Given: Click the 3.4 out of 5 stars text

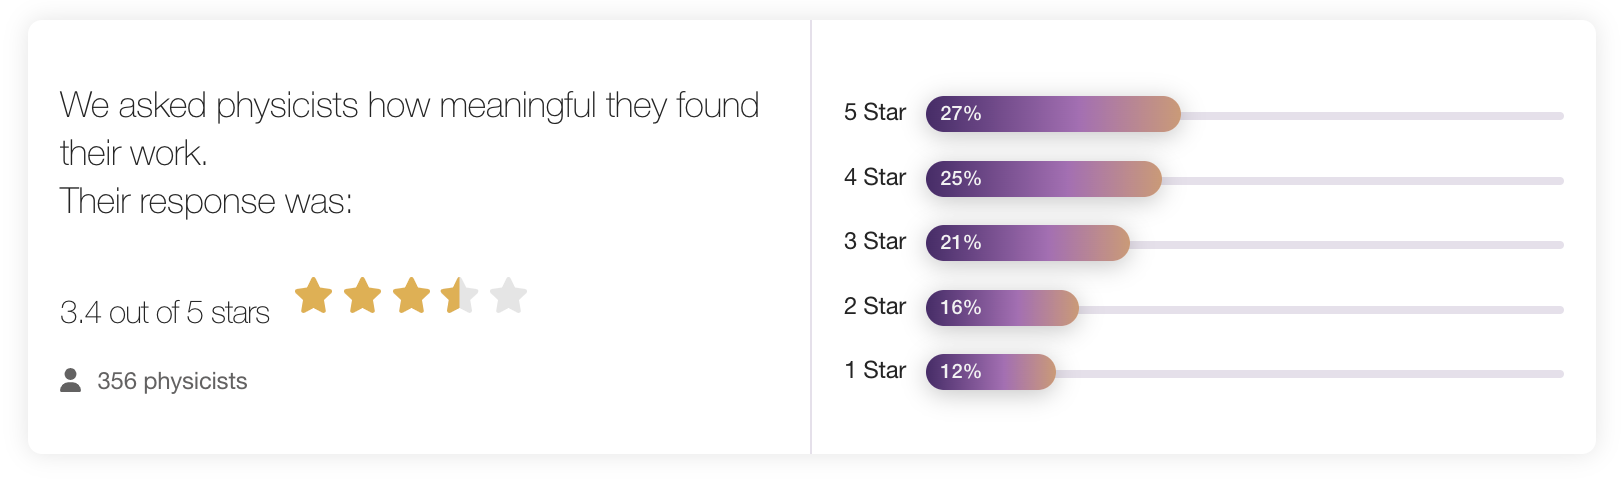Looking at the screenshot, I should coord(165,313).
